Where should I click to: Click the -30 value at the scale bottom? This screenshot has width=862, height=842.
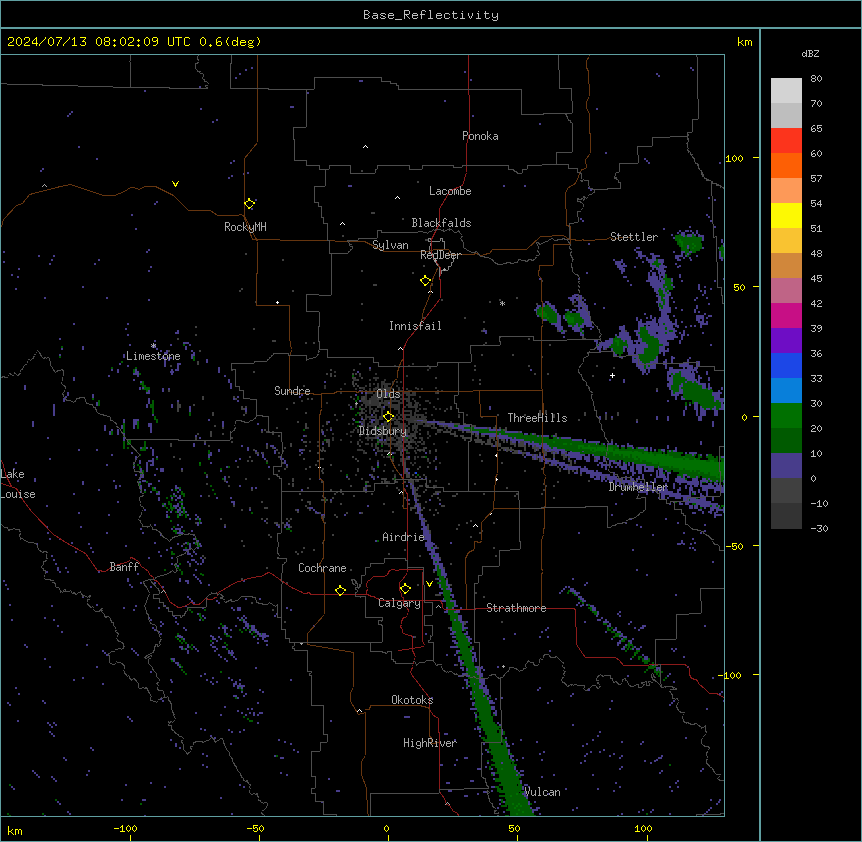coord(819,528)
